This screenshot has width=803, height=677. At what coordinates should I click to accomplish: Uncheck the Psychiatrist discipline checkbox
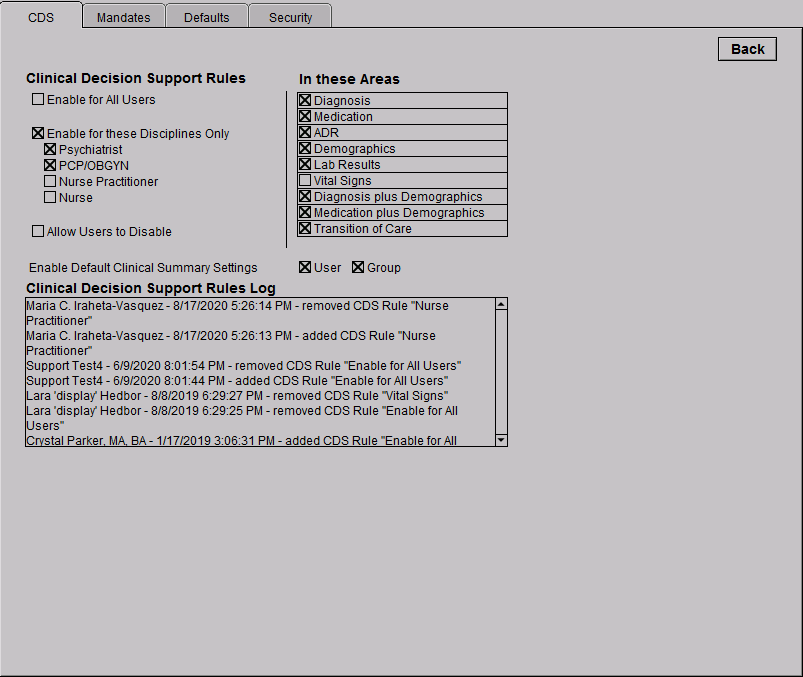pos(50,150)
